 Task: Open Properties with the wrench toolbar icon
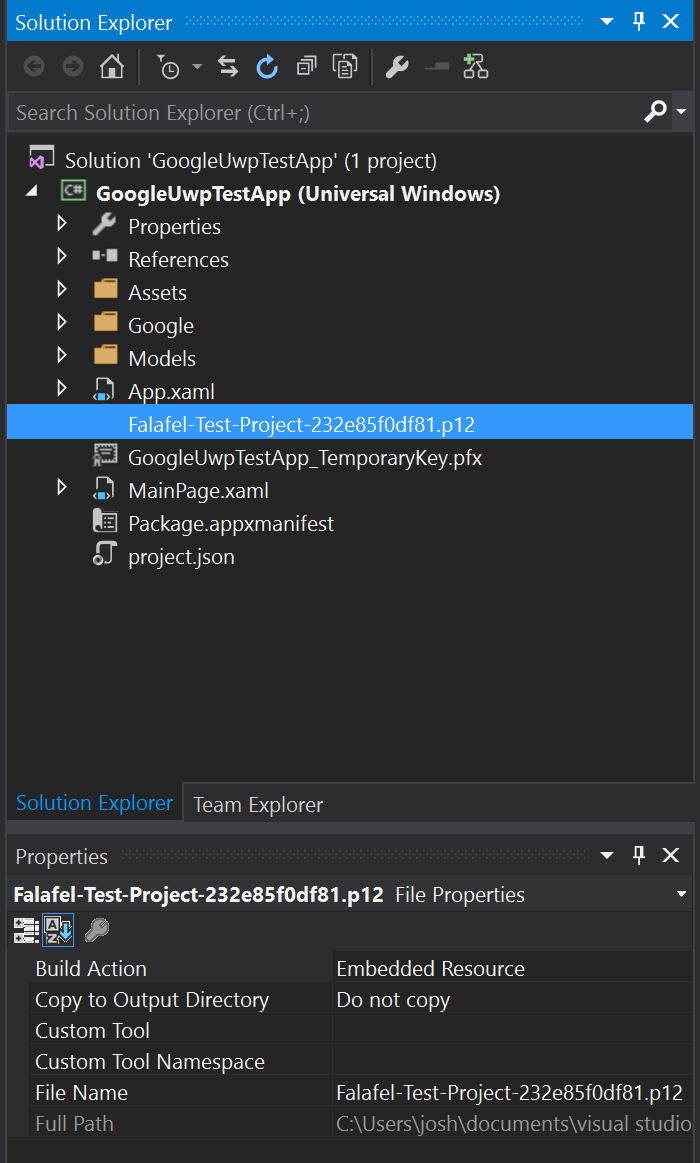click(397, 66)
